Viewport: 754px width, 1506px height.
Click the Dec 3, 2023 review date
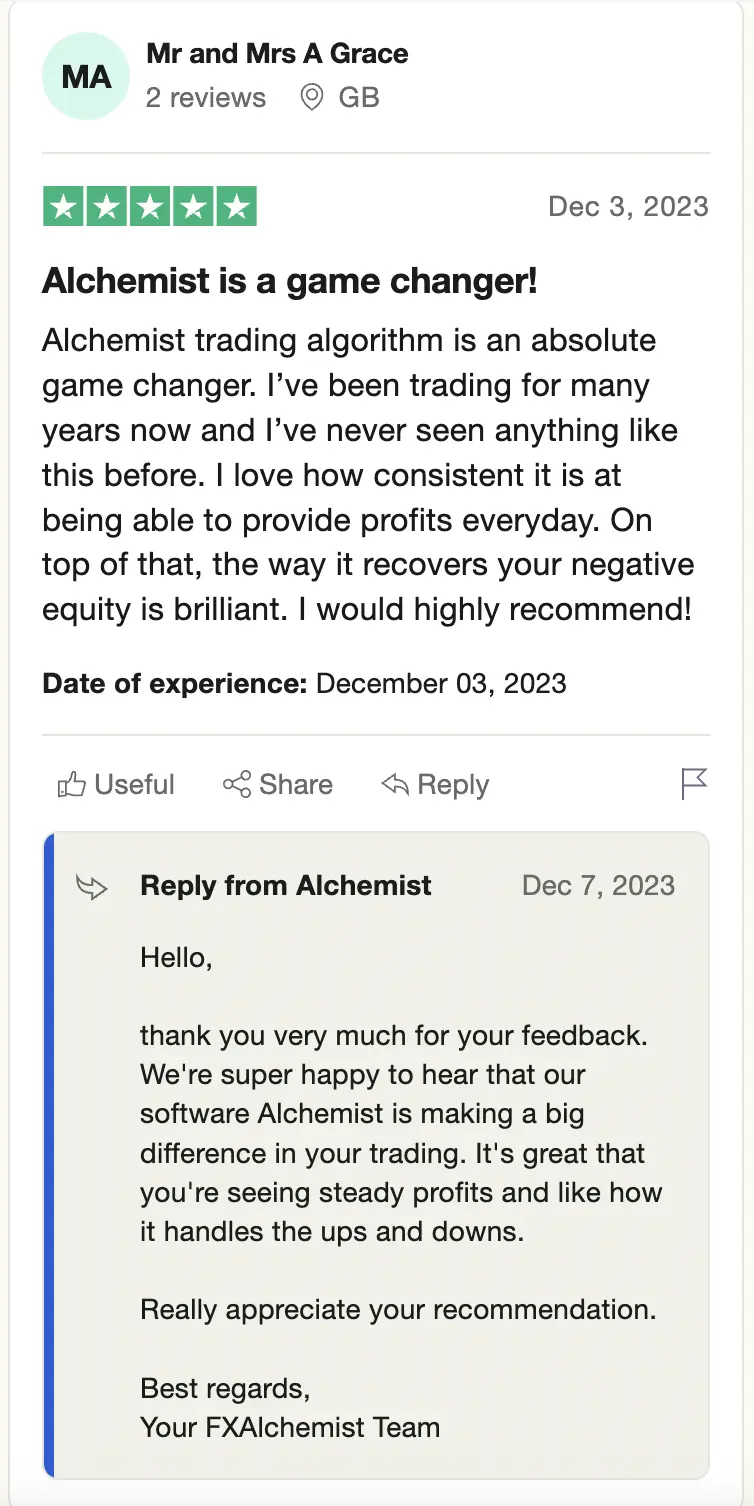628,207
